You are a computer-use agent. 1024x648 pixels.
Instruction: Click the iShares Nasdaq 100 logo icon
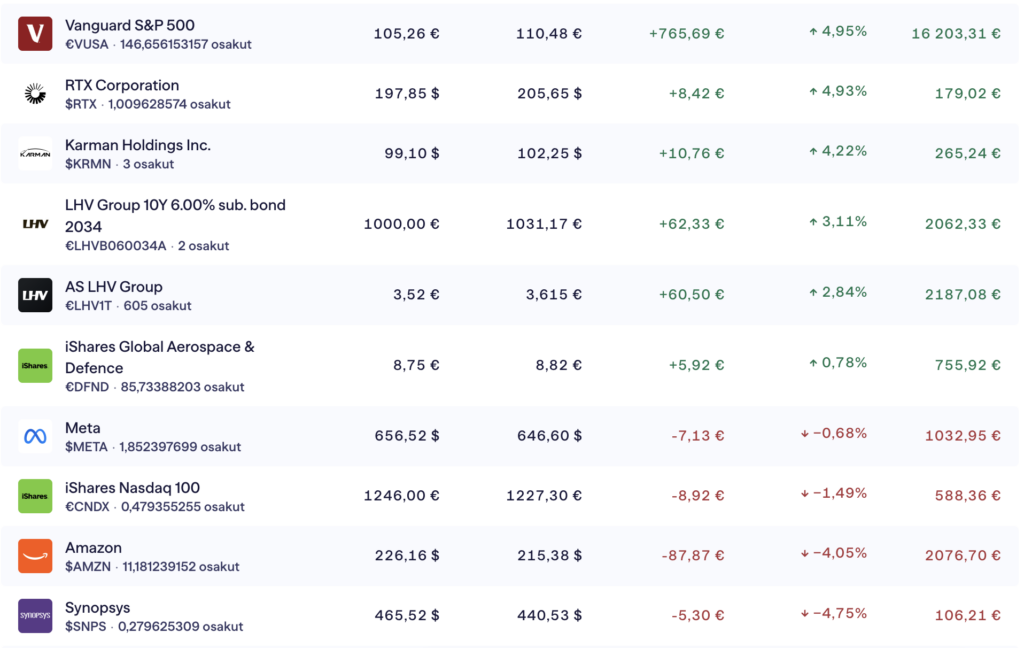[x=35, y=497]
